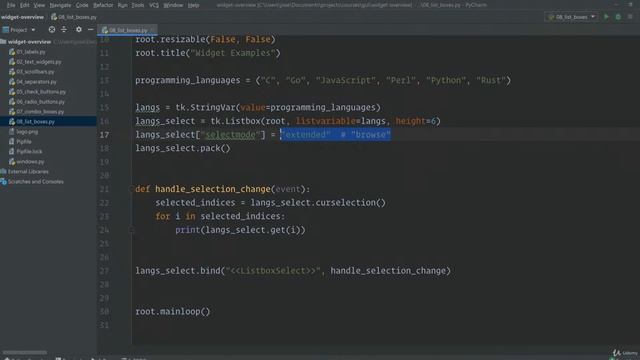Expand External Libraries node
The width and height of the screenshot is (640, 360).
click(x=28, y=172)
